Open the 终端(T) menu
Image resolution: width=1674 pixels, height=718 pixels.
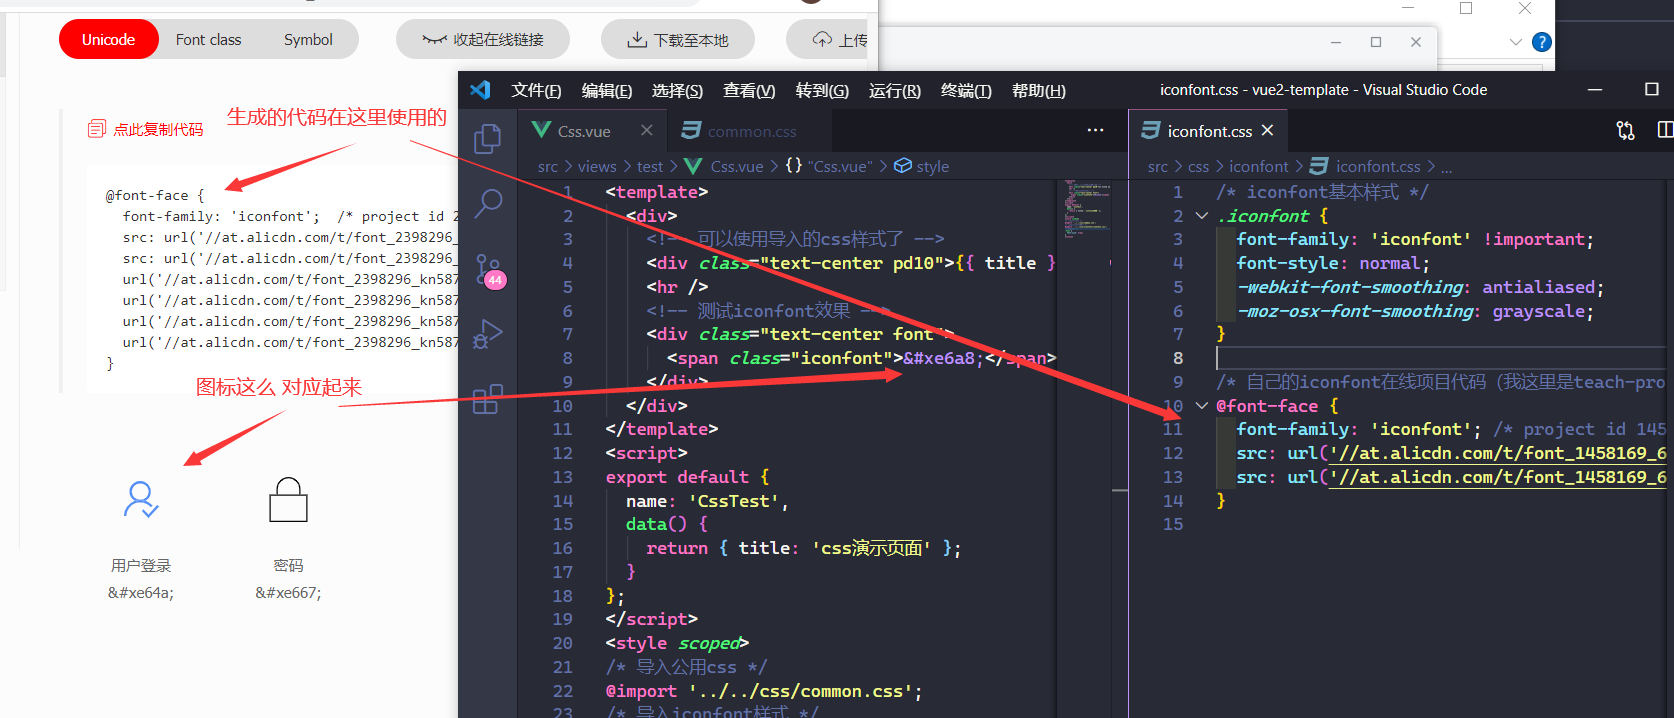[x=965, y=90]
